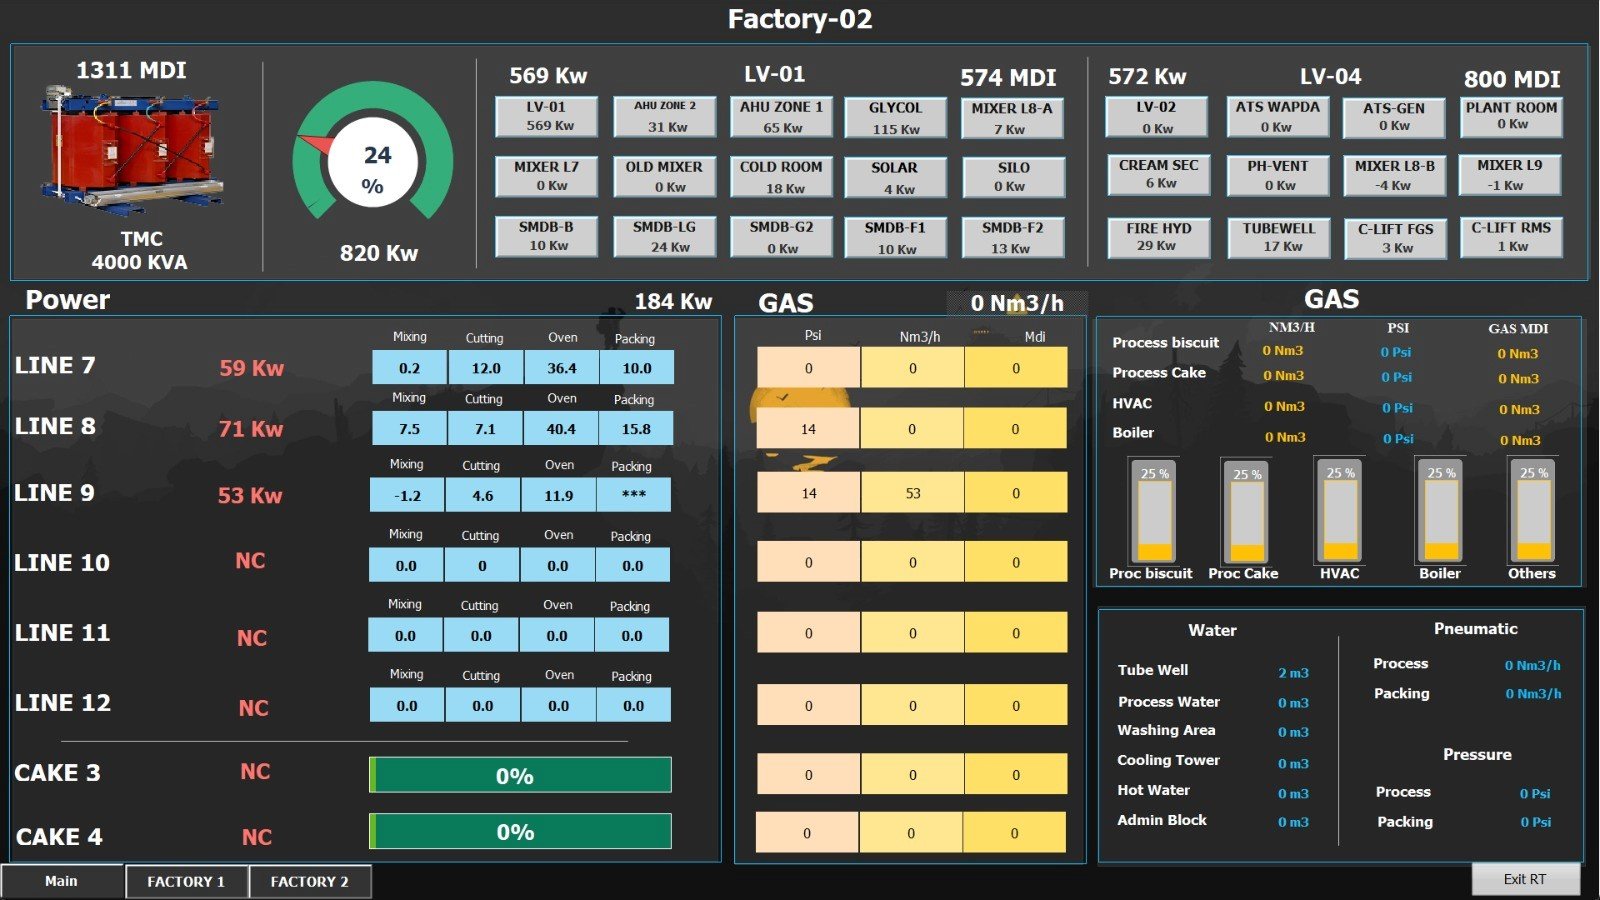Image resolution: width=1600 pixels, height=900 pixels.
Task: Click the gas Nm3/h cell showing 53
Action: pyautogui.click(x=913, y=493)
